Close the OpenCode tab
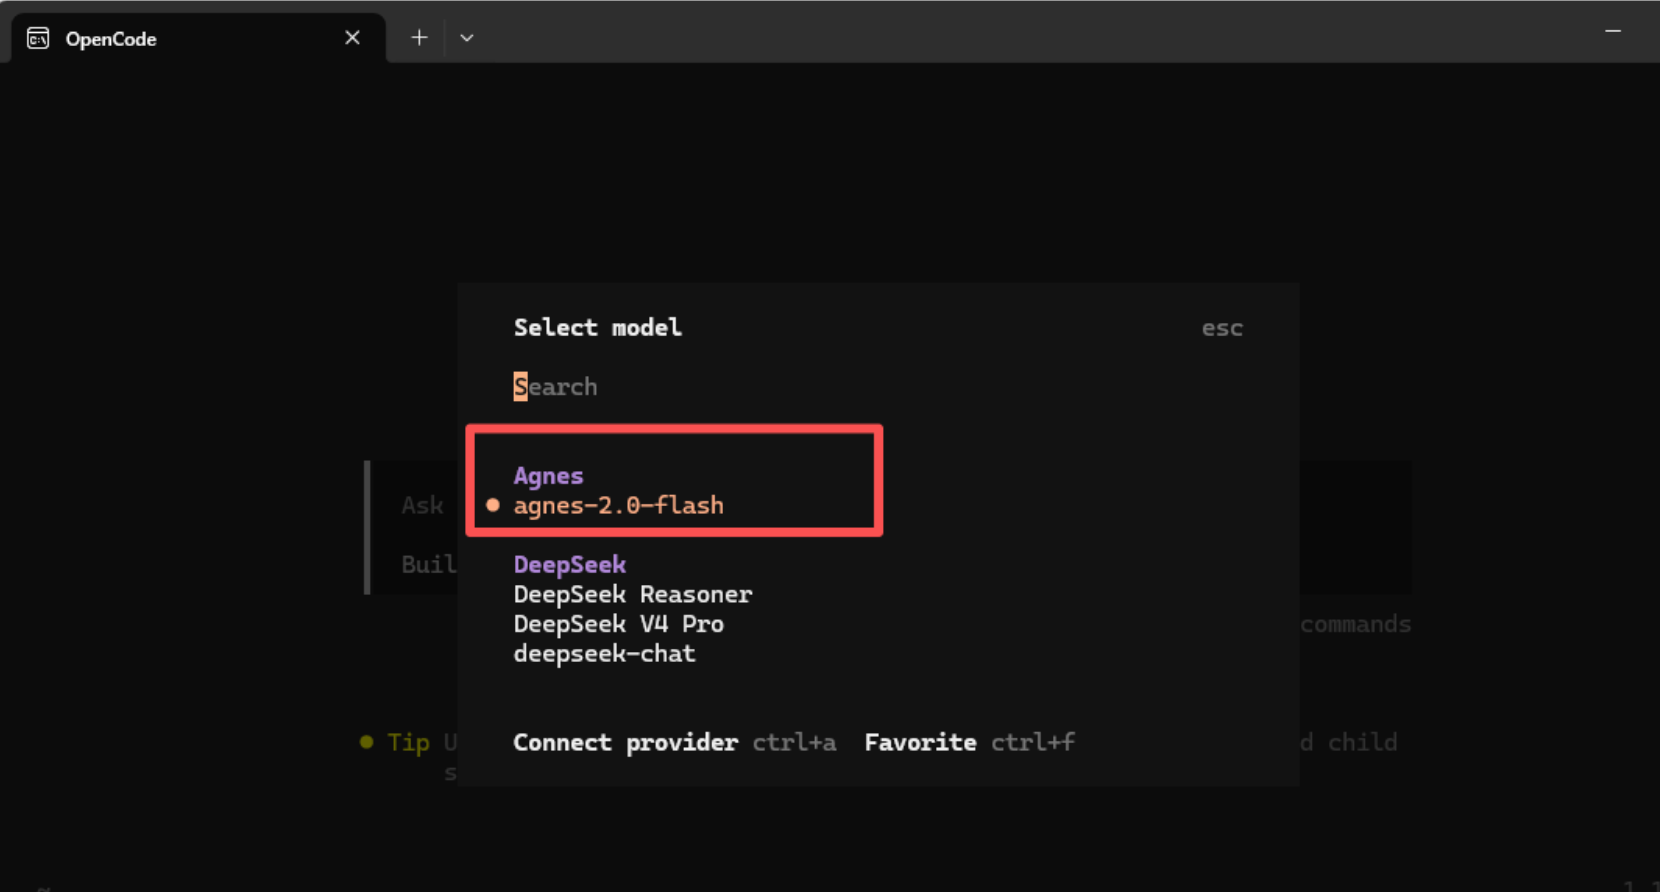The image size is (1660, 892). (x=352, y=38)
